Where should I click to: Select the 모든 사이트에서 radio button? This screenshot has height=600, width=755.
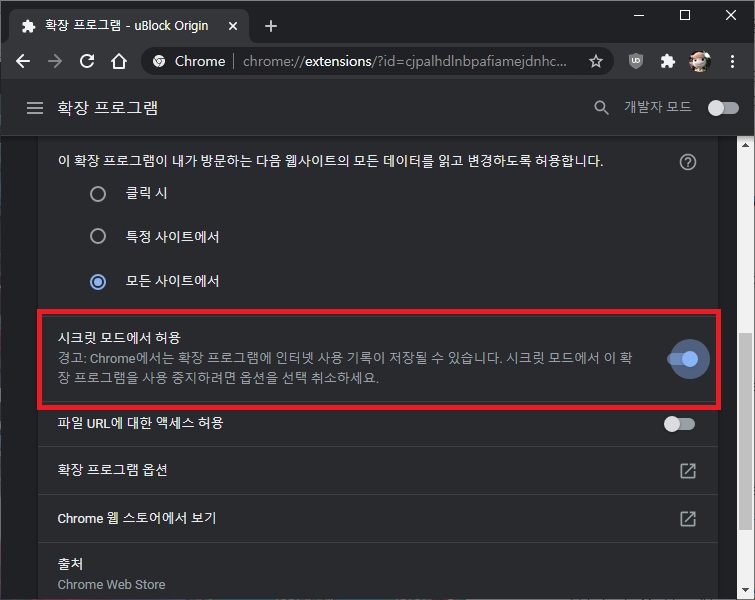98,281
